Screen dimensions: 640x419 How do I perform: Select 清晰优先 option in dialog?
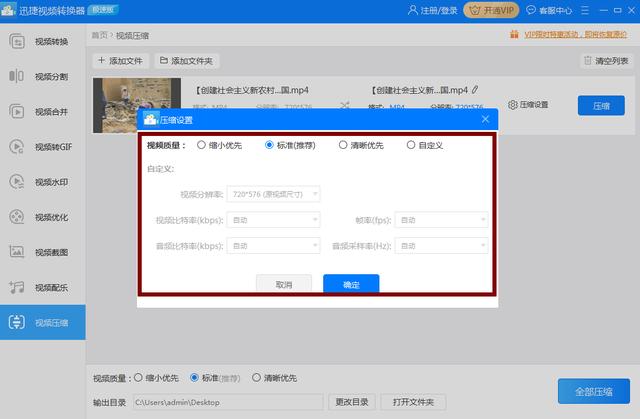343,145
